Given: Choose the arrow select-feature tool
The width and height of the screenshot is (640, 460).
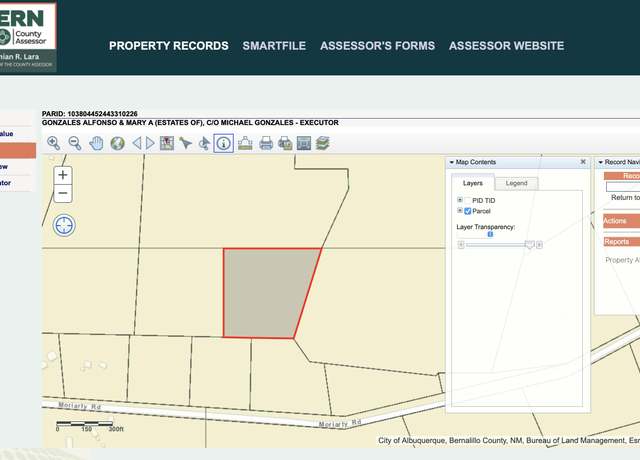Looking at the screenshot, I should point(185,143).
